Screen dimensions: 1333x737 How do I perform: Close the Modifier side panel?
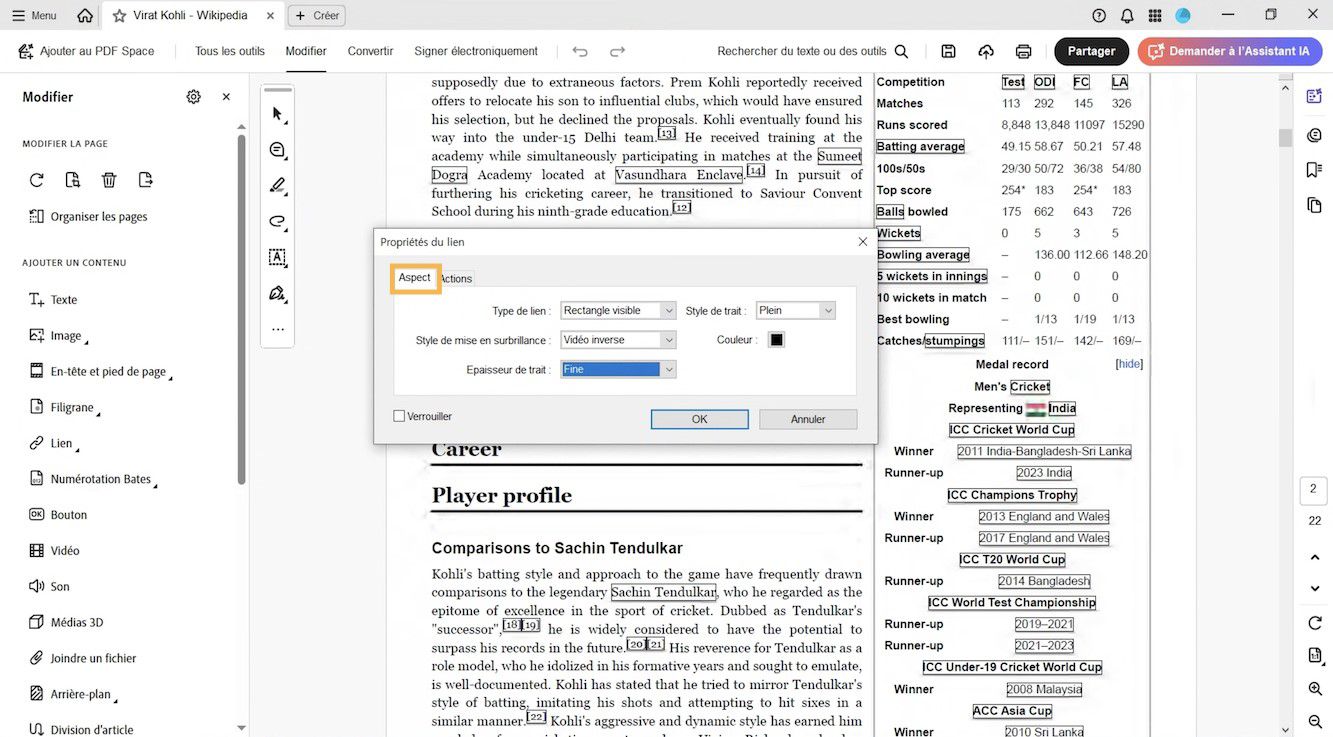[226, 97]
